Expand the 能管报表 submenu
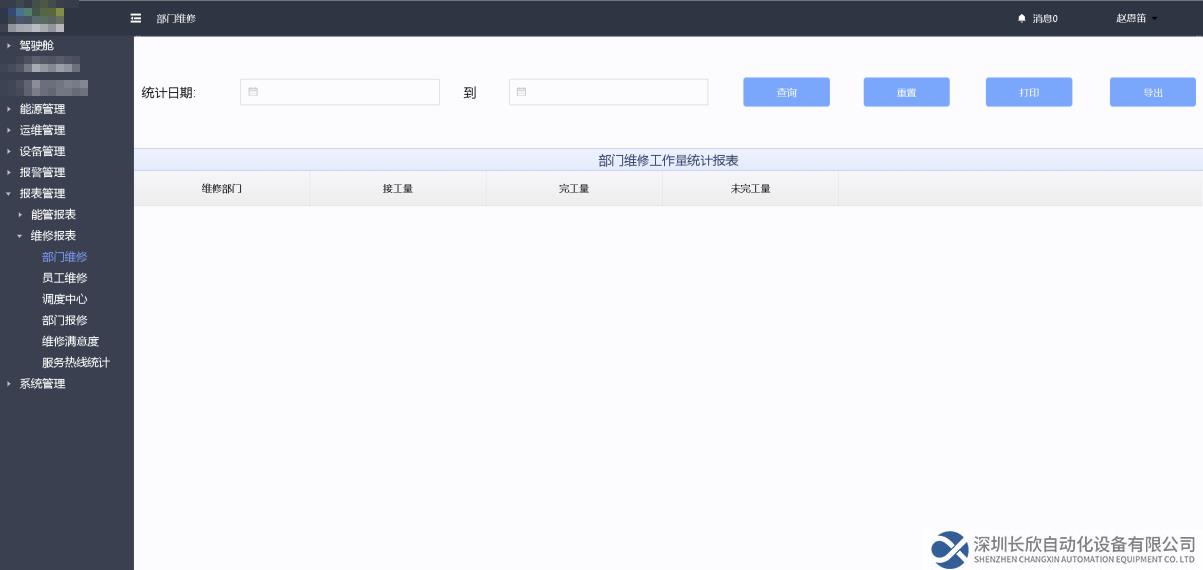 (52, 214)
